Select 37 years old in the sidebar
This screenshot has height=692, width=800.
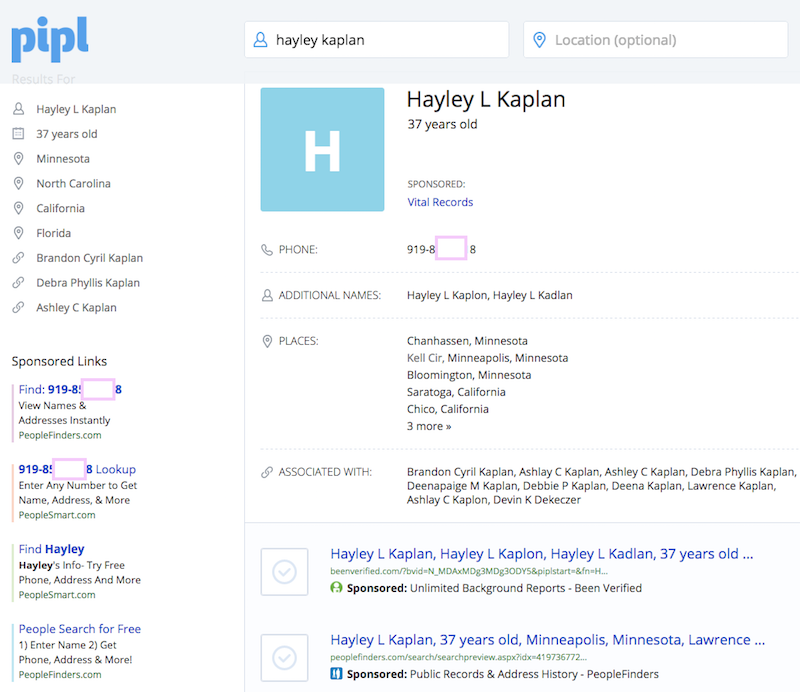(67, 134)
